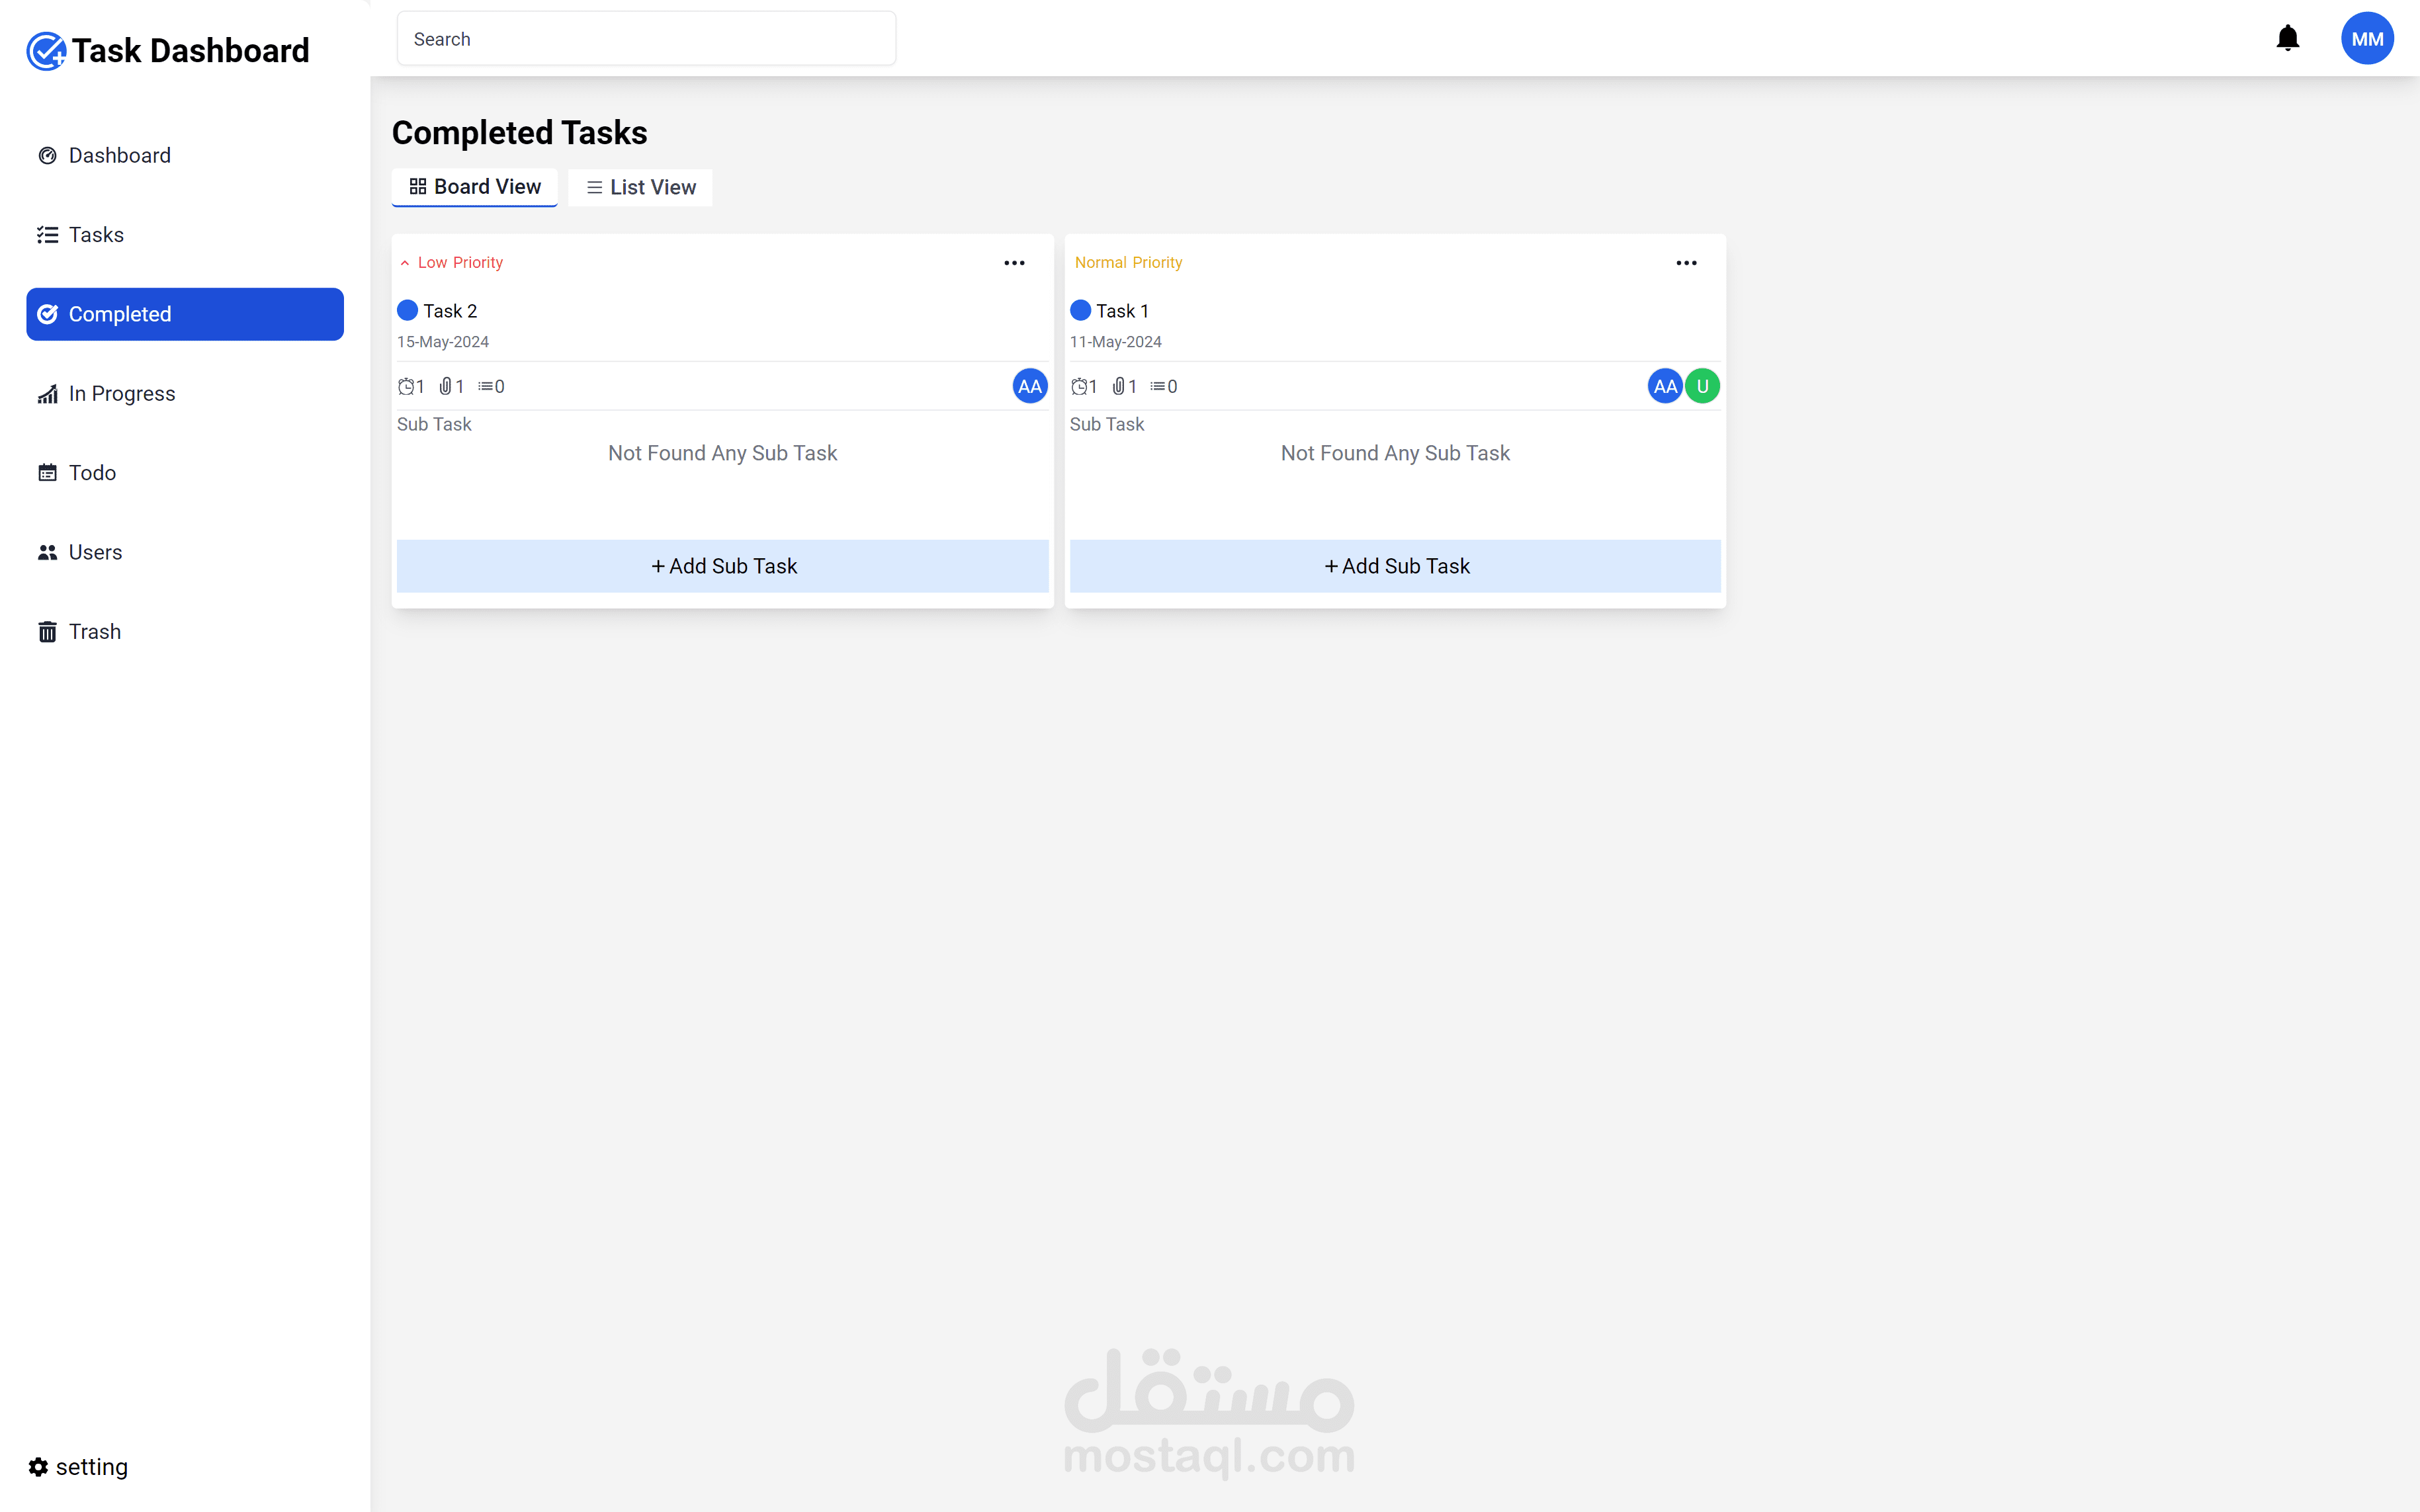Open the settings gear icon
This screenshot has width=2420, height=1512.
point(38,1466)
